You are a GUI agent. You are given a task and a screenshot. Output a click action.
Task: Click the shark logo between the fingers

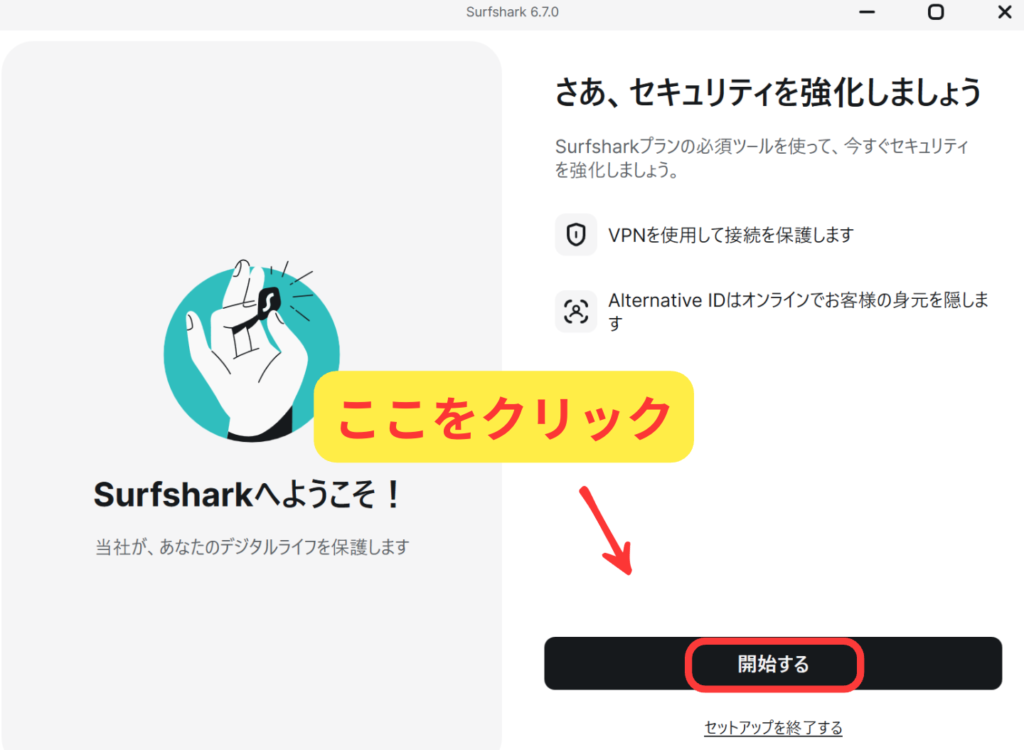pyautogui.click(x=269, y=302)
